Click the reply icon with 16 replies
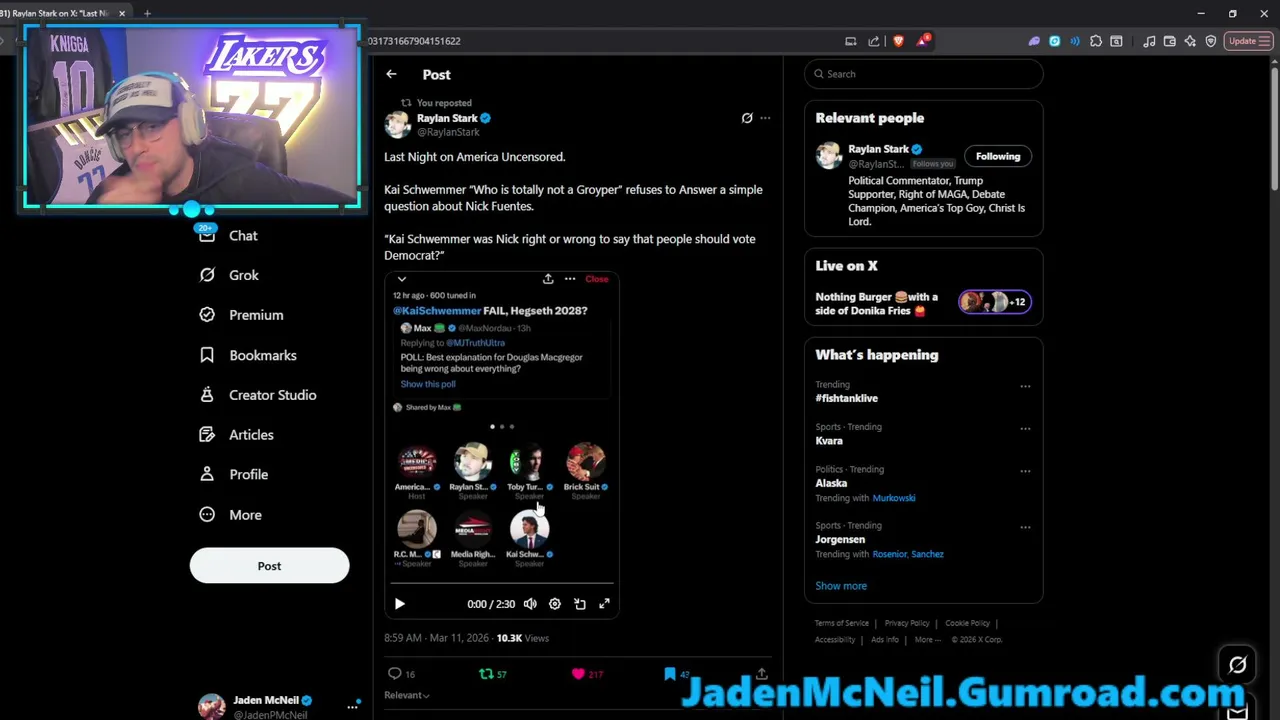1280x720 pixels. click(394, 674)
